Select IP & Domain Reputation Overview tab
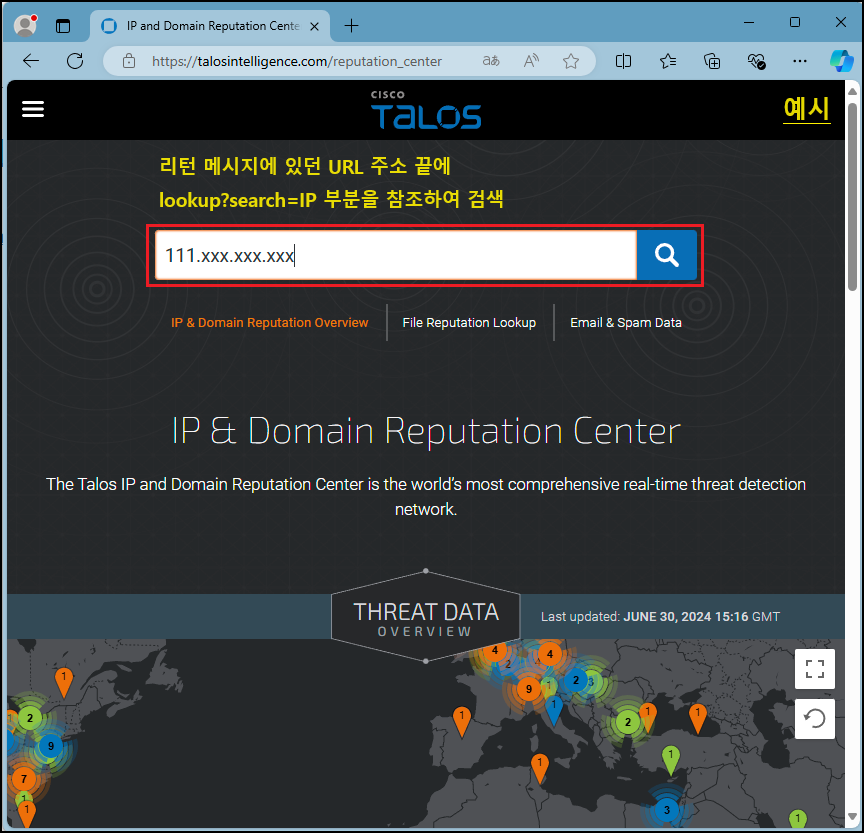Viewport: 864px width, 833px height. (x=269, y=323)
